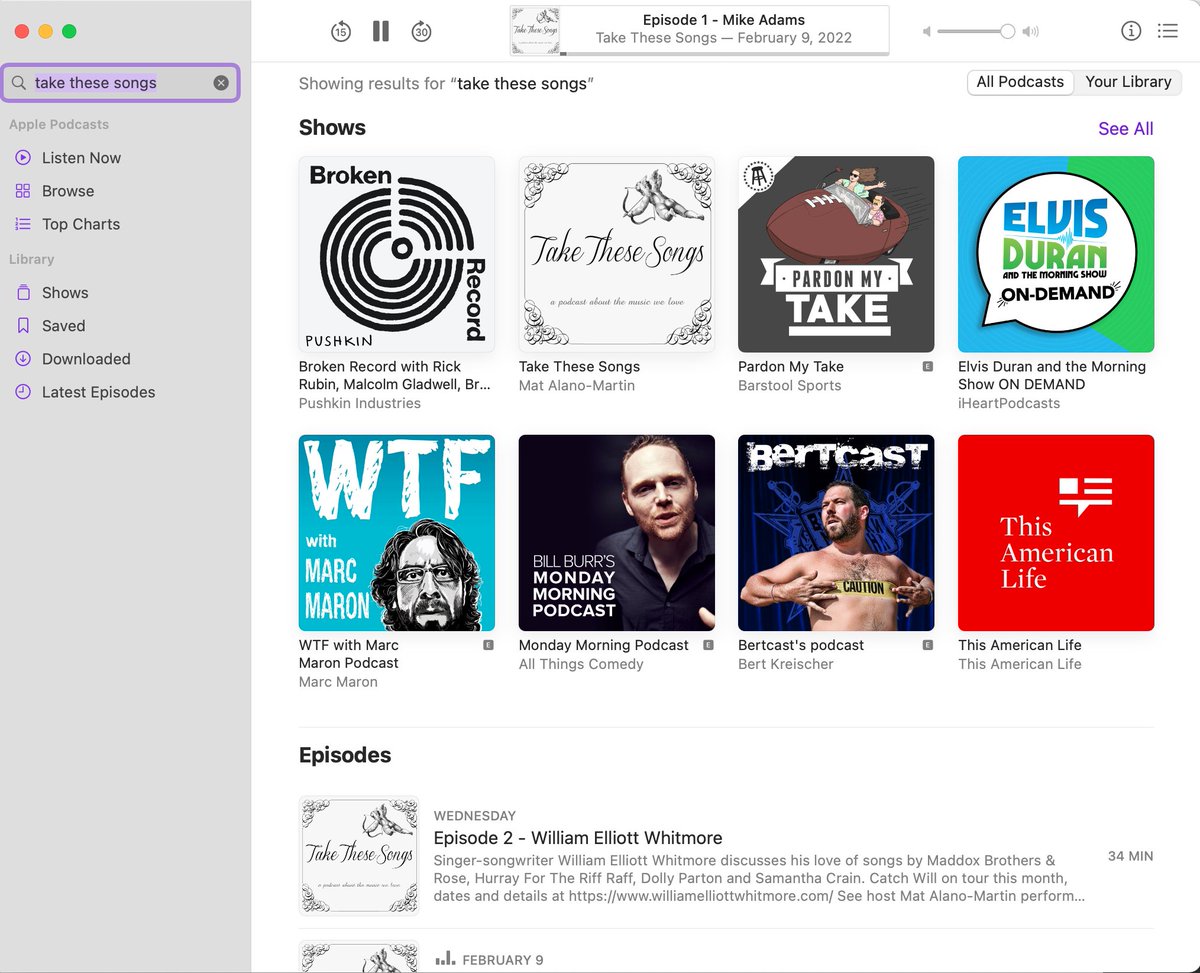Pause the playing episode

pyautogui.click(x=381, y=31)
